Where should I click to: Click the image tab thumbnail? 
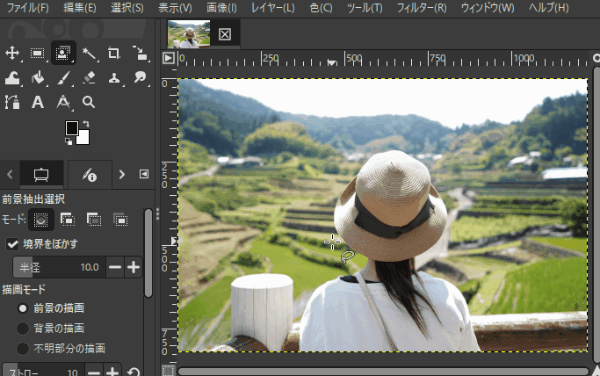click(189, 34)
